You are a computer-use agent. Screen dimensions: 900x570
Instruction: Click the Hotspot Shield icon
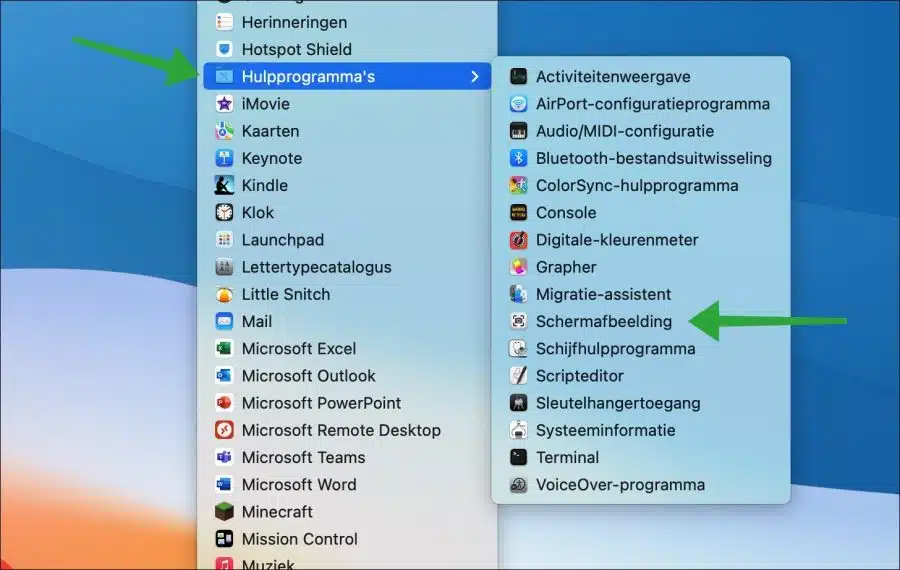(x=224, y=49)
